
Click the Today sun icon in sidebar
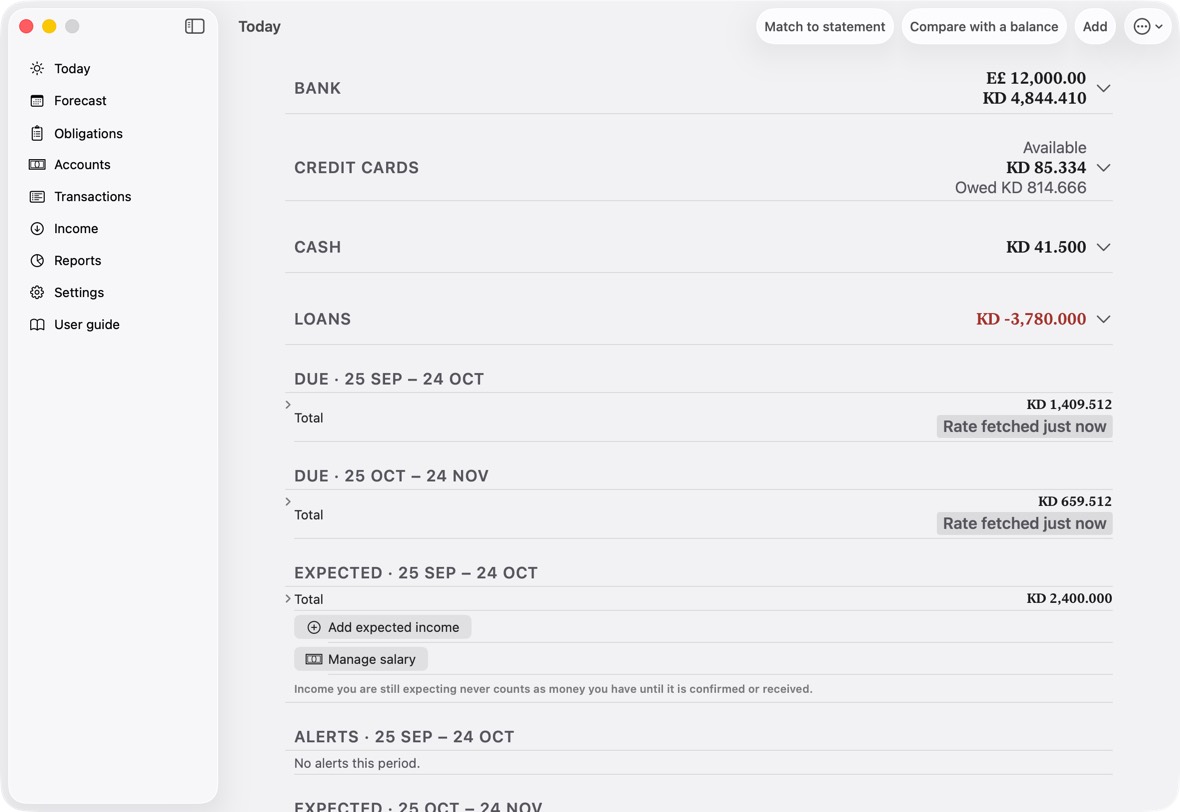[37, 68]
